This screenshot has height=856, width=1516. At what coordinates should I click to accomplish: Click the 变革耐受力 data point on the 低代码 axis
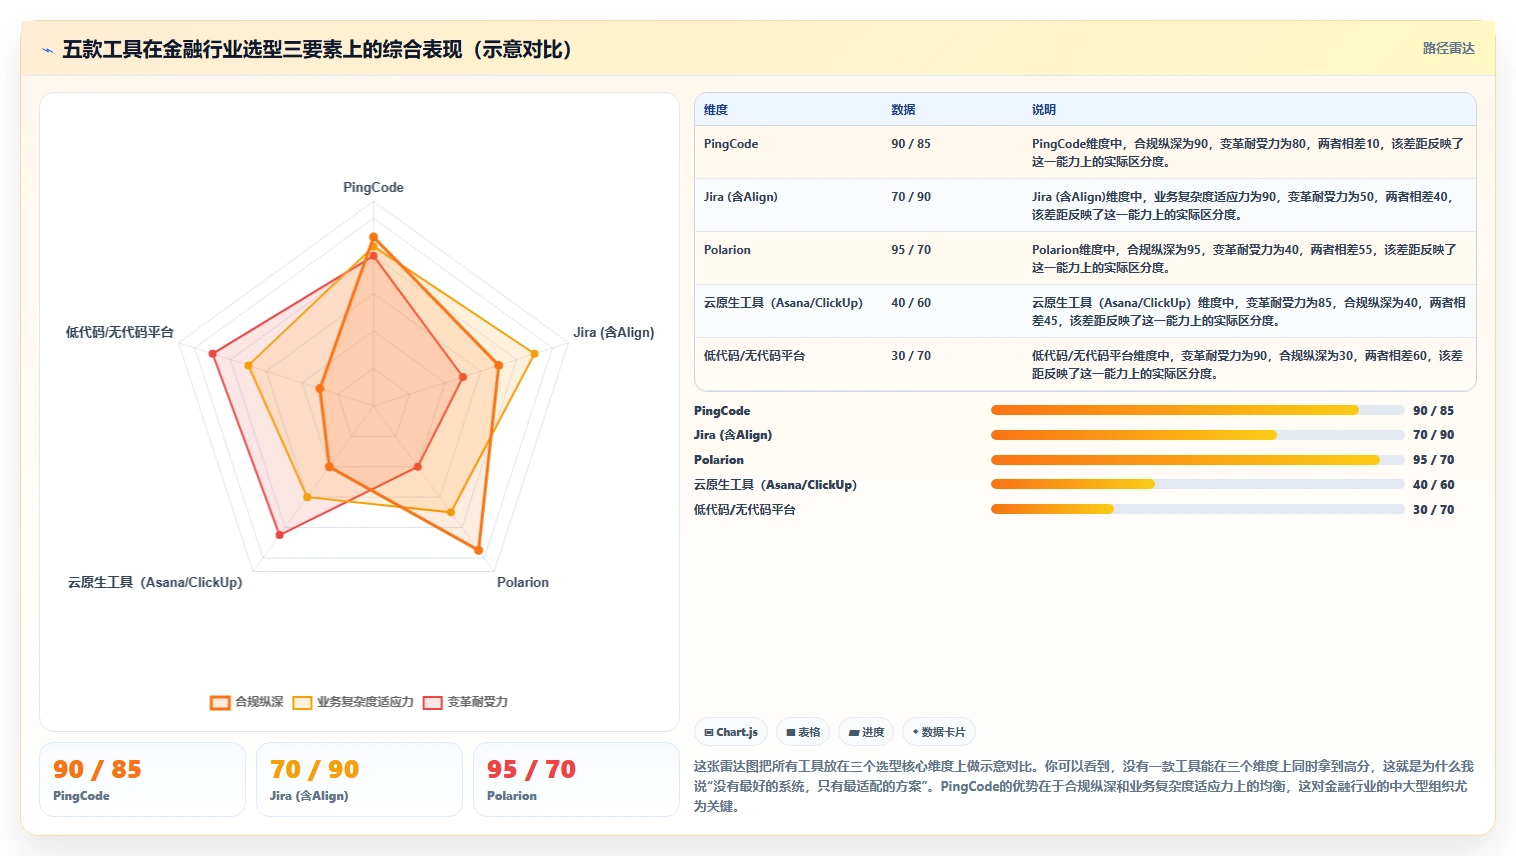212,353
